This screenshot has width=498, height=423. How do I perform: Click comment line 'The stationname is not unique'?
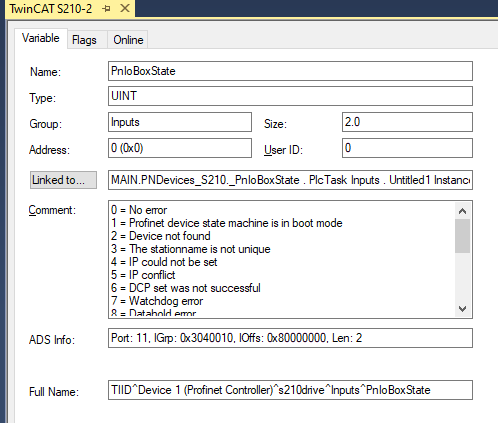(x=191, y=249)
